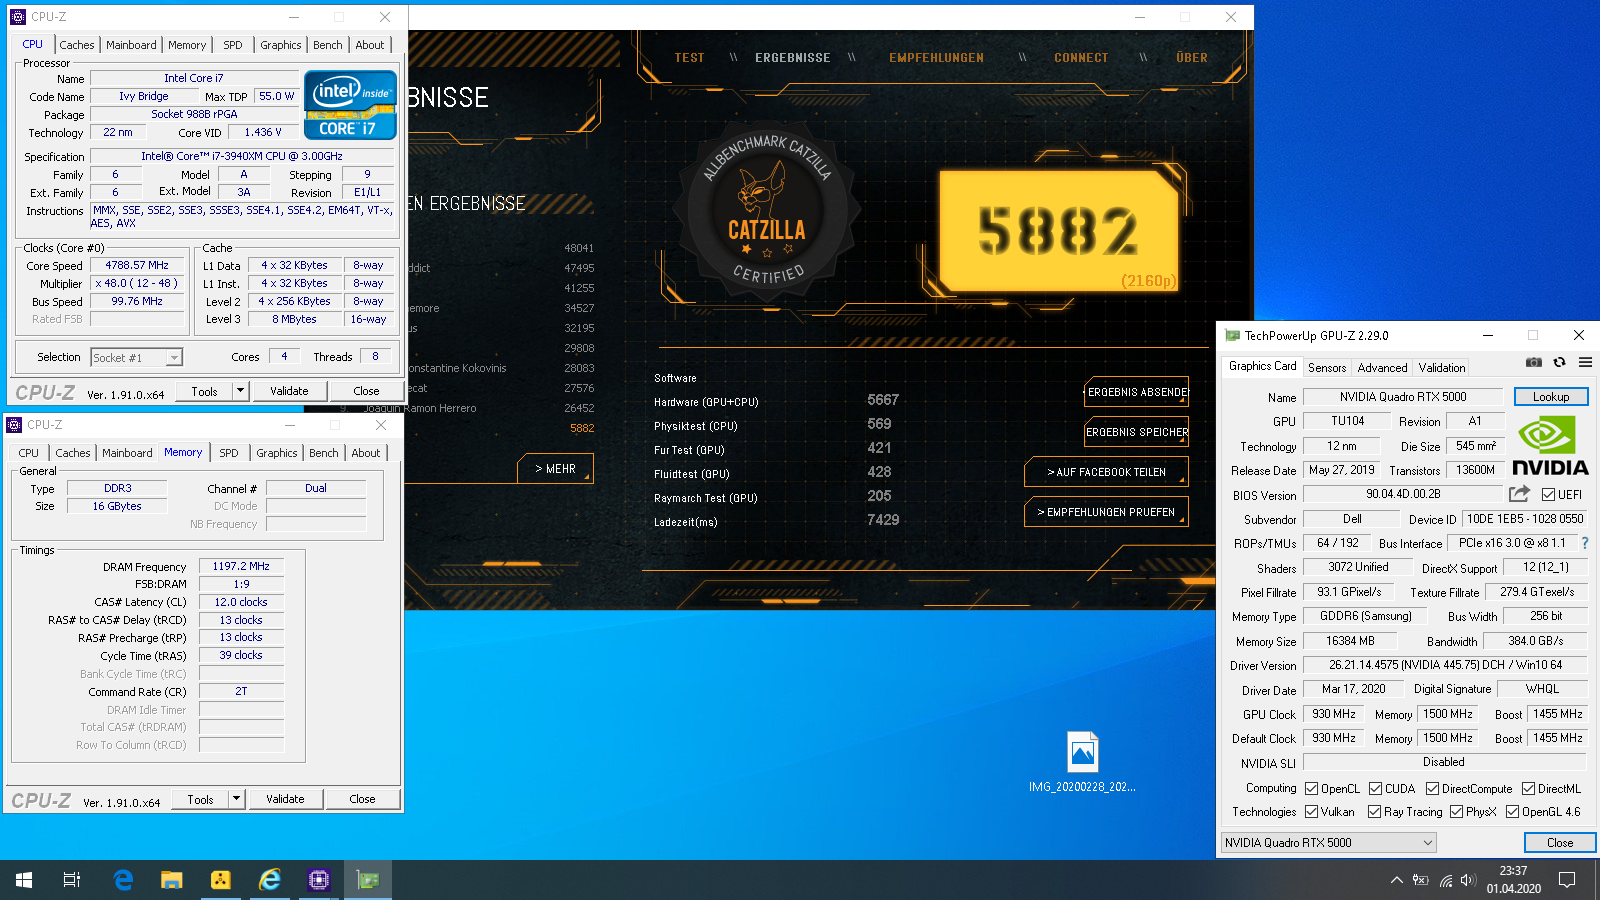Expand the Tools dropdown arrow in top CPU-Z
Viewport: 1600px width, 900px height.
coord(240,391)
